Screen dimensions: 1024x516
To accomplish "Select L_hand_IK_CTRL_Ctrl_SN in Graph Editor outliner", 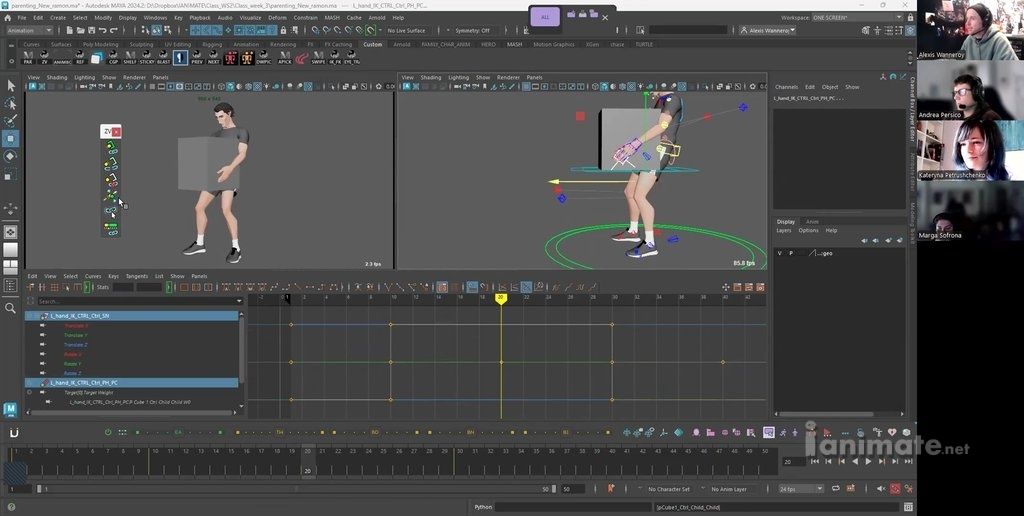I will [132, 315].
